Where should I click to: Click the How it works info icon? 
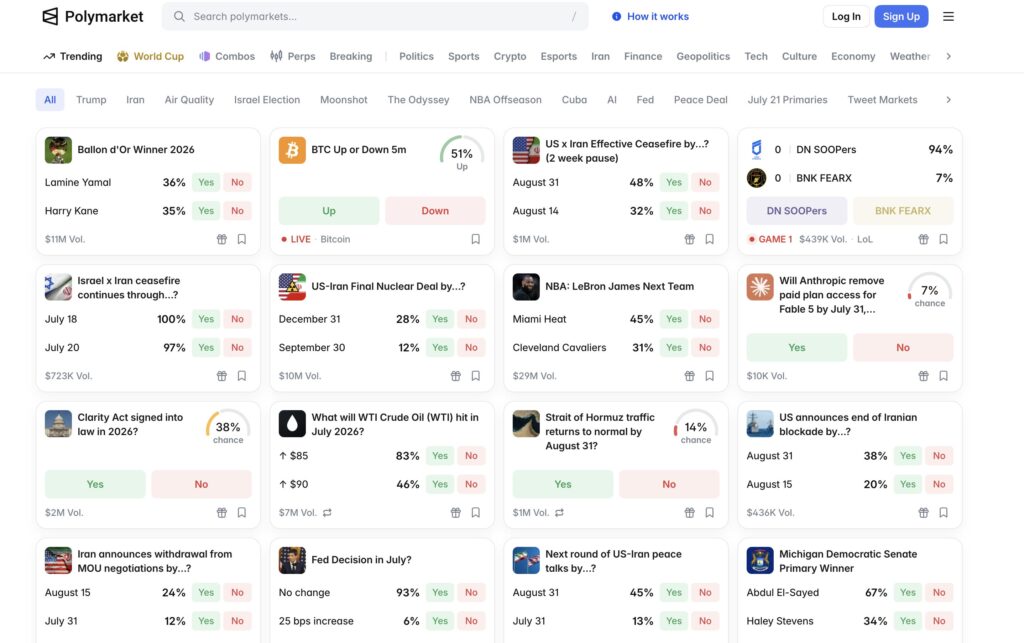click(x=616, y=16)
